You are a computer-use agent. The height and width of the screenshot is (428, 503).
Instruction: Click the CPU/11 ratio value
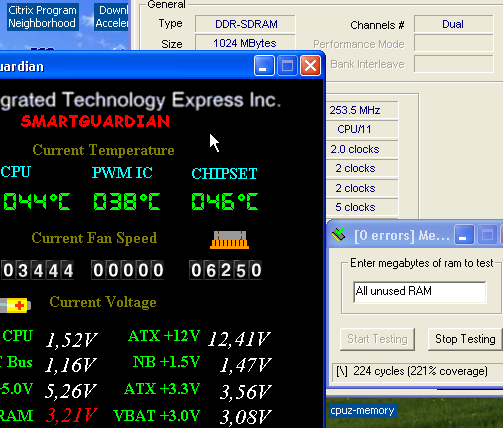pyautogui.click(x=362, y=129)
